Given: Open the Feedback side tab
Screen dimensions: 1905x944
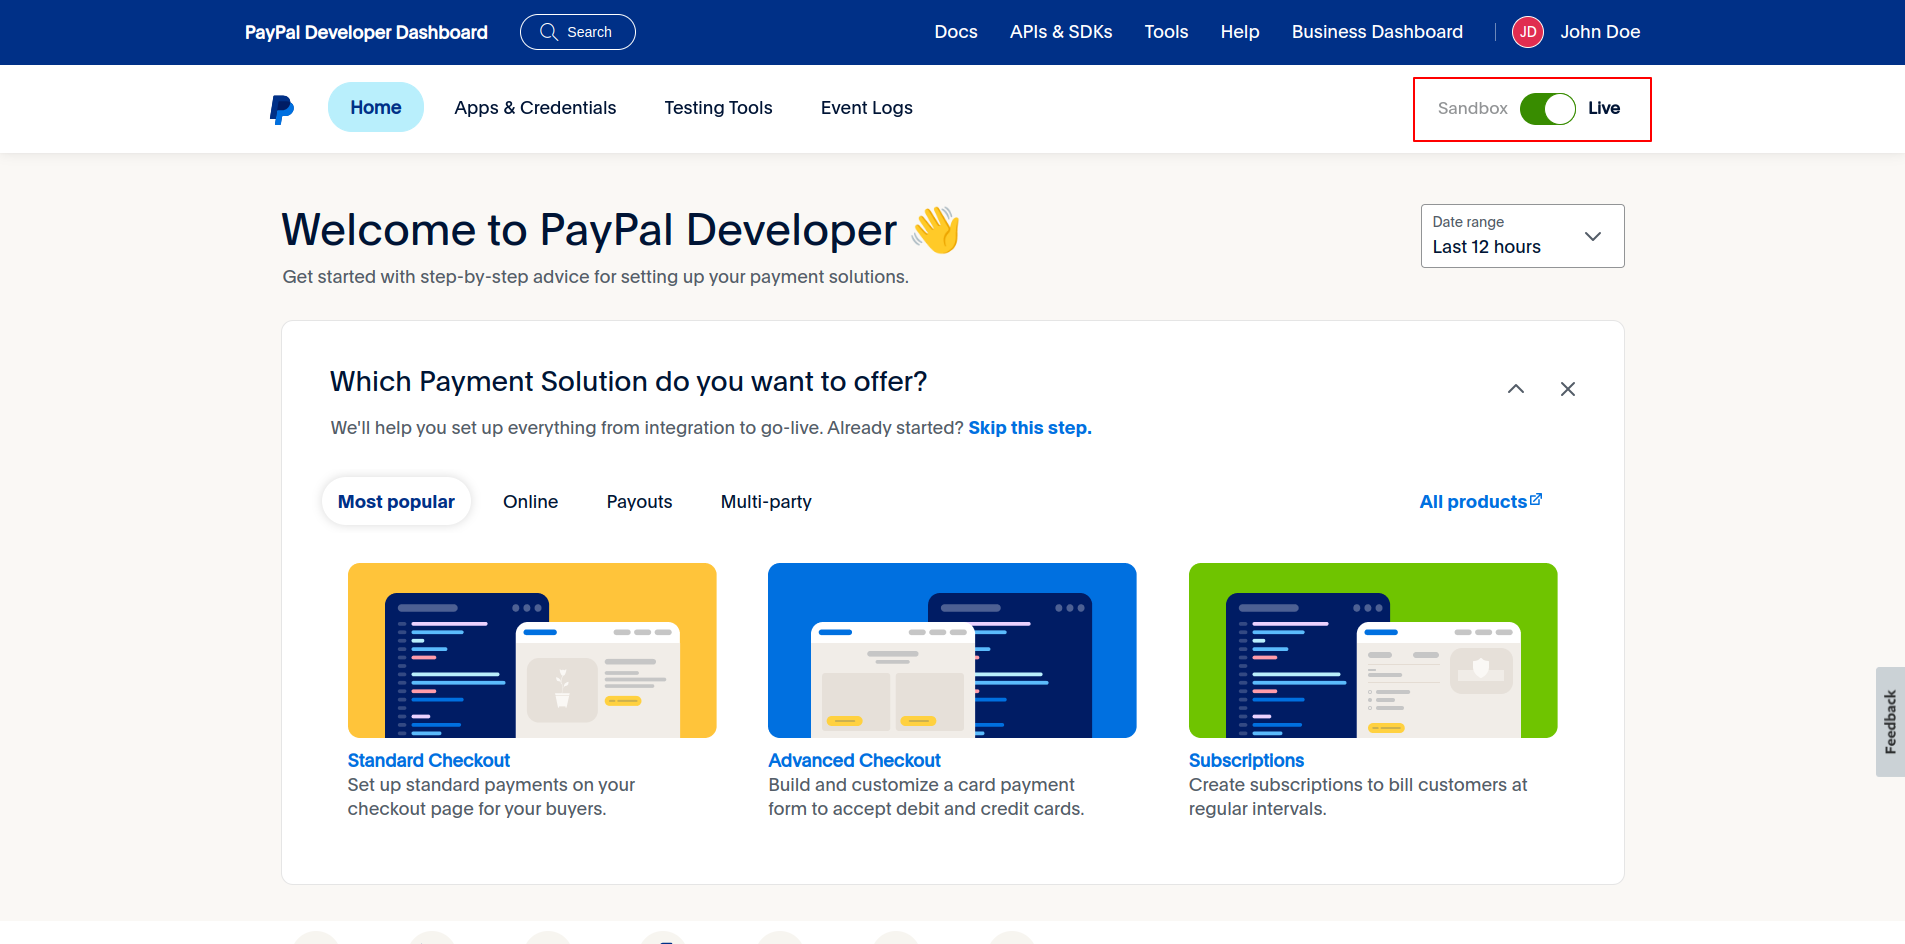Looking at the screenshot, I should point(1890,722).
